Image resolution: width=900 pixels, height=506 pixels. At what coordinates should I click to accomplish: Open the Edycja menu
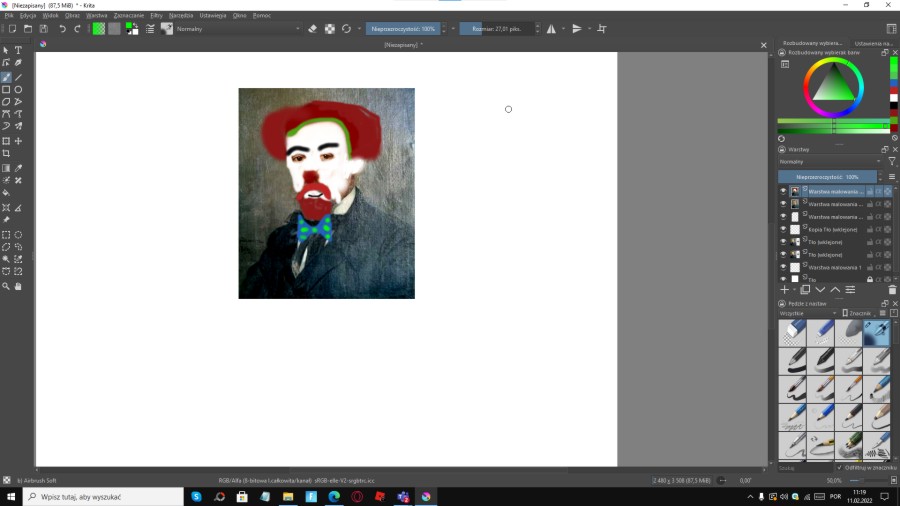(x=28, y=15)
